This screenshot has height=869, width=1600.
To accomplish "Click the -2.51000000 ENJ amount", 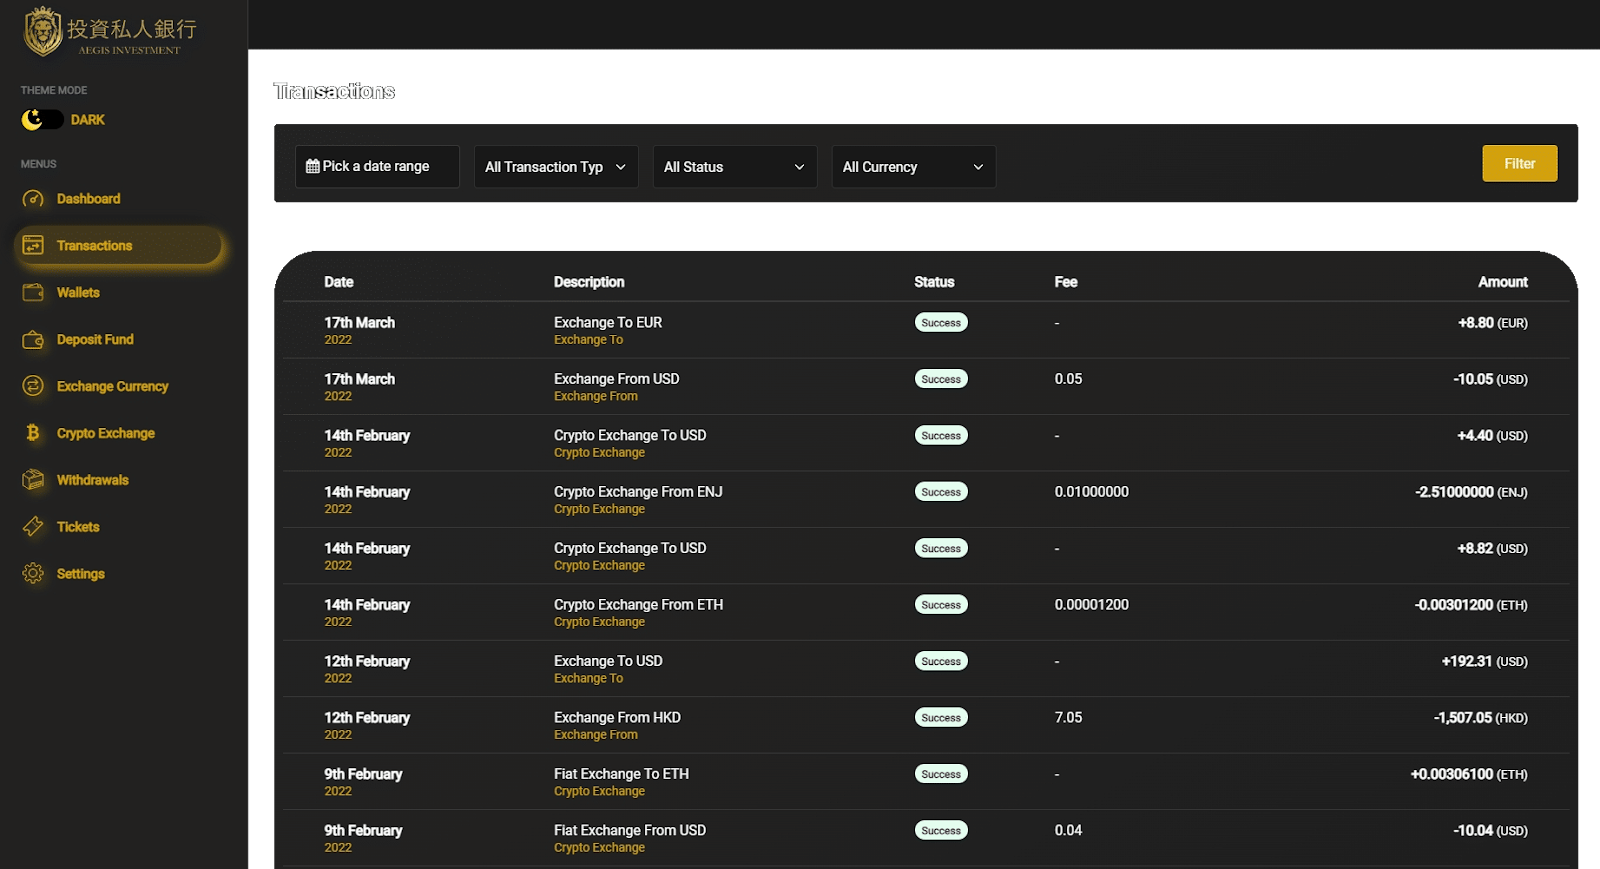I will pyautogui.click(x=1471, y=492).
